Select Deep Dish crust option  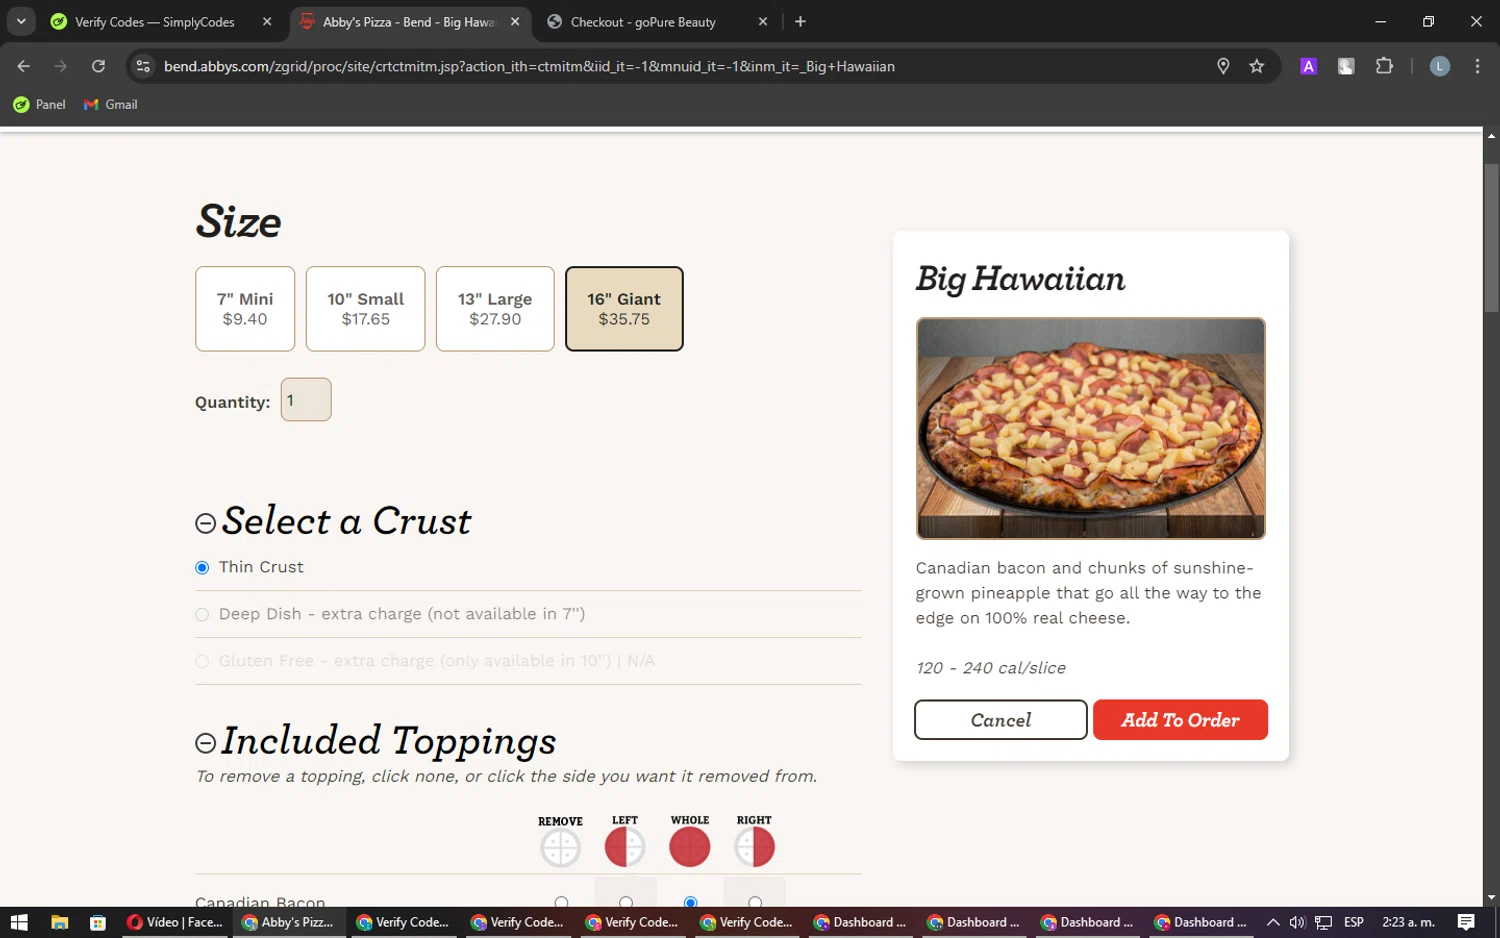pos(202,615)
